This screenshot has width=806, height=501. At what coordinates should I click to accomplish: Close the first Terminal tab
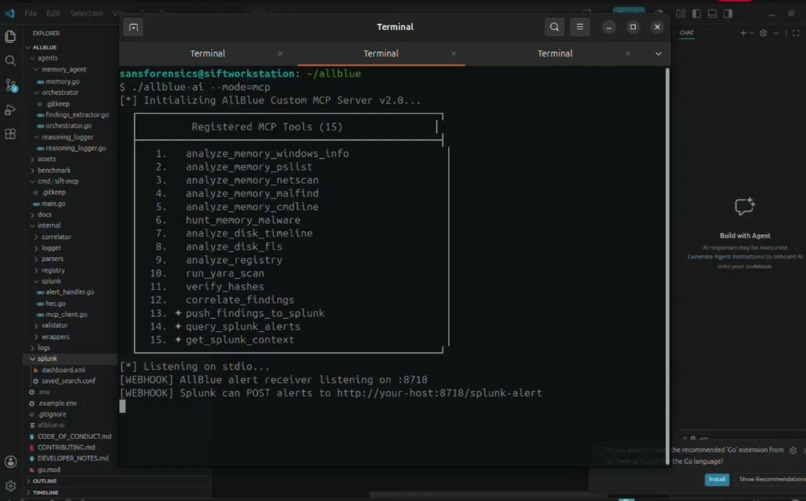coord(280,53)
